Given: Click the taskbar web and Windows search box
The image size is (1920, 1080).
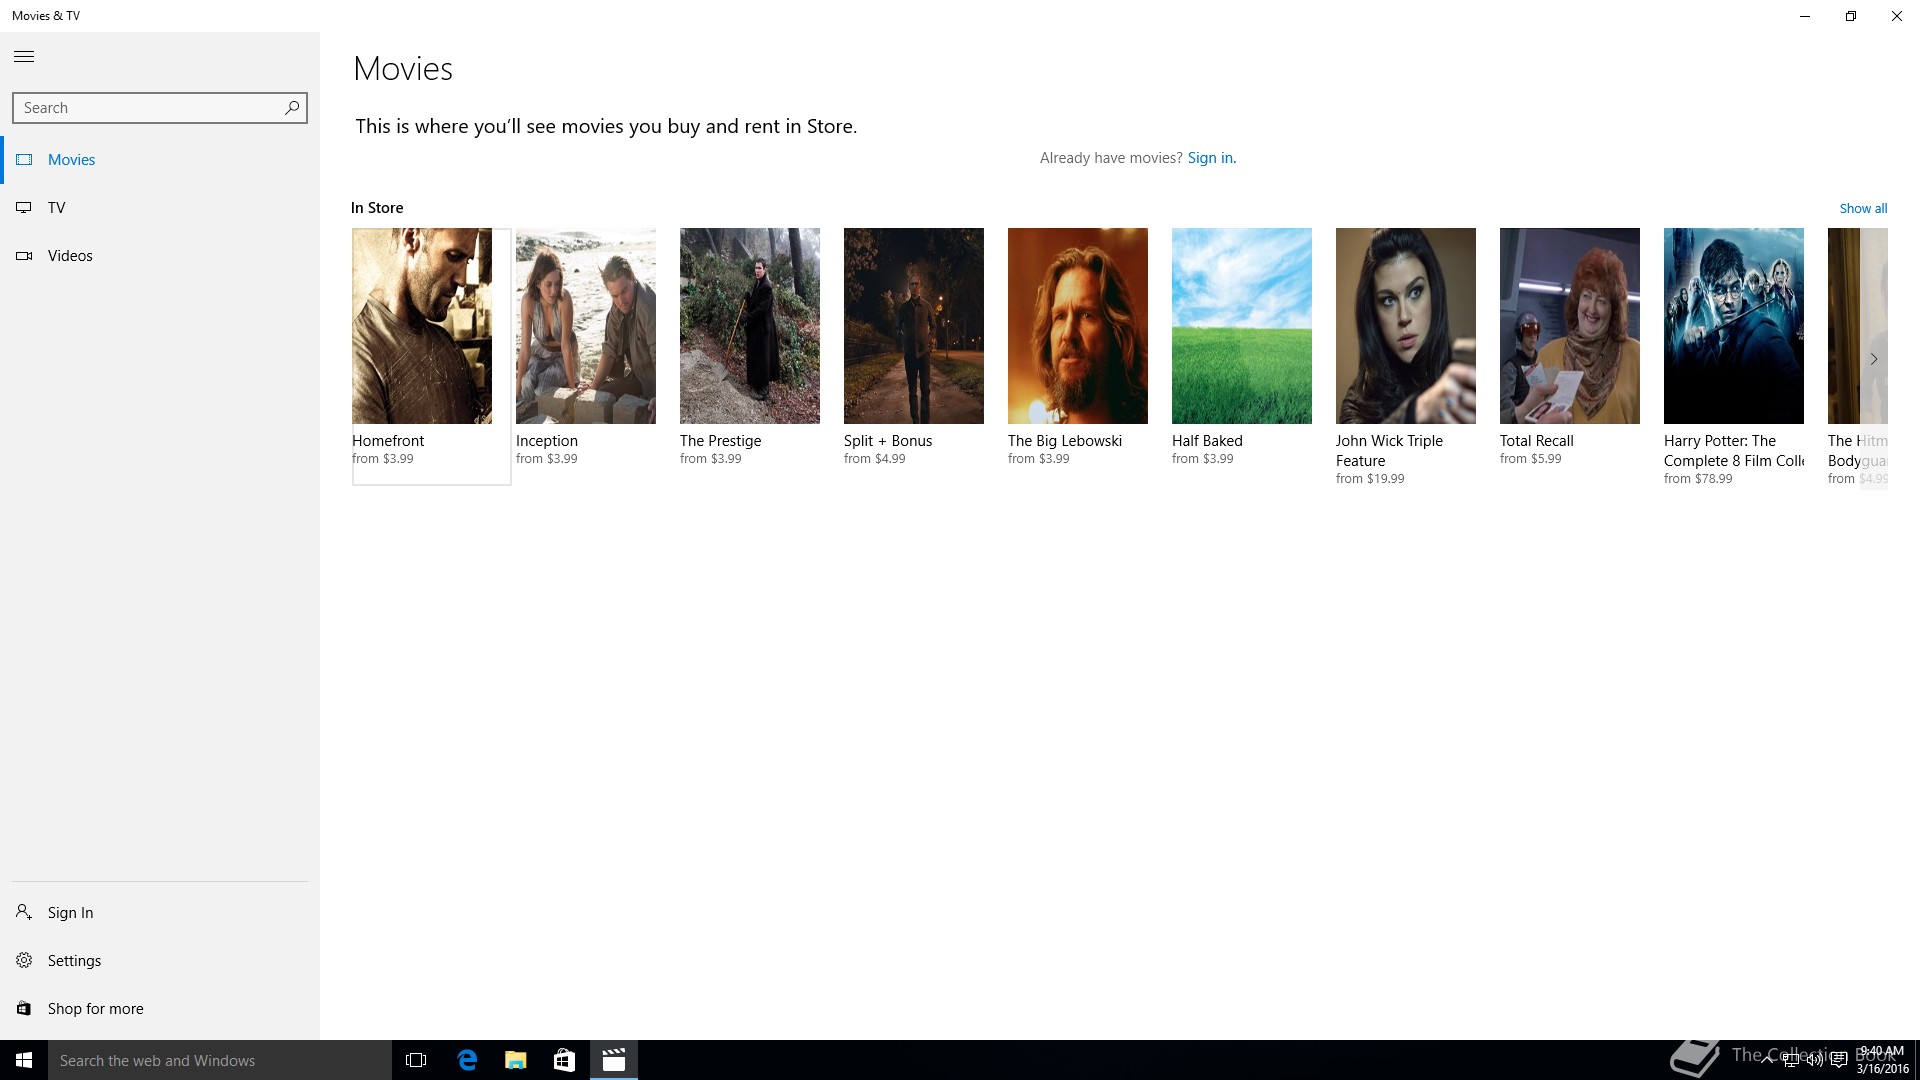Looking at the screenshot, I should [220, 1060].
